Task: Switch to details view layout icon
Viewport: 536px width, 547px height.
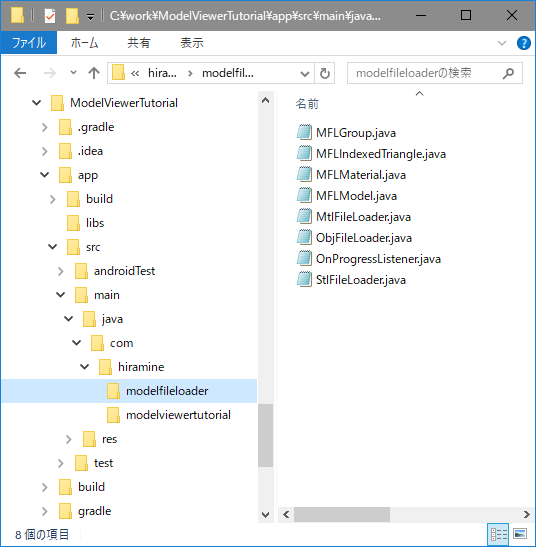Action: click(x=499, y=534)
